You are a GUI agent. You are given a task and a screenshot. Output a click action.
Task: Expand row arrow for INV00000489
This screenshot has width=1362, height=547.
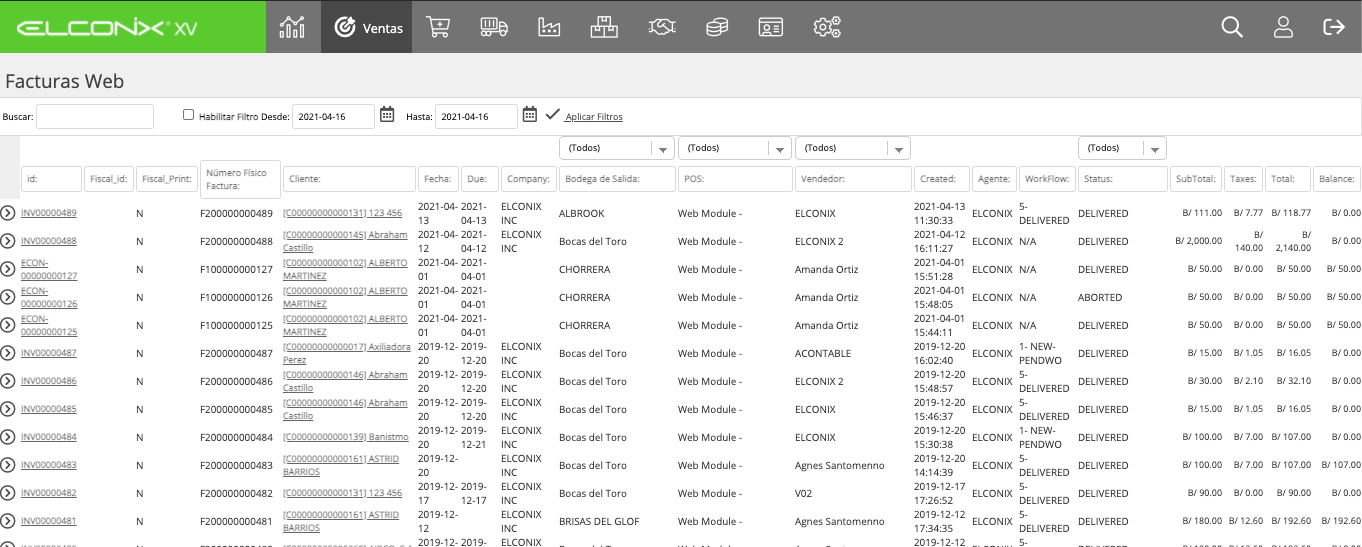coord(8,213)
